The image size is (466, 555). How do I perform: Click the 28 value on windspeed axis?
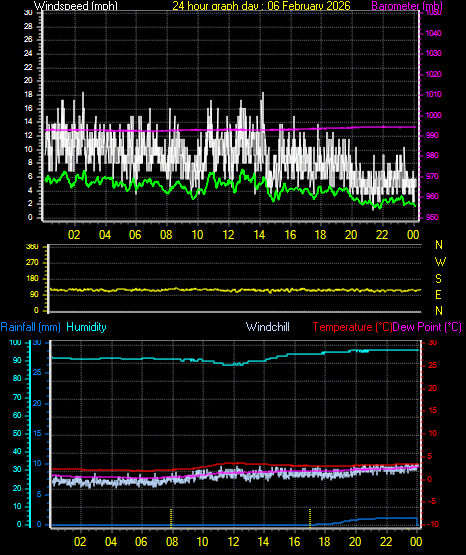coord(28,26)
